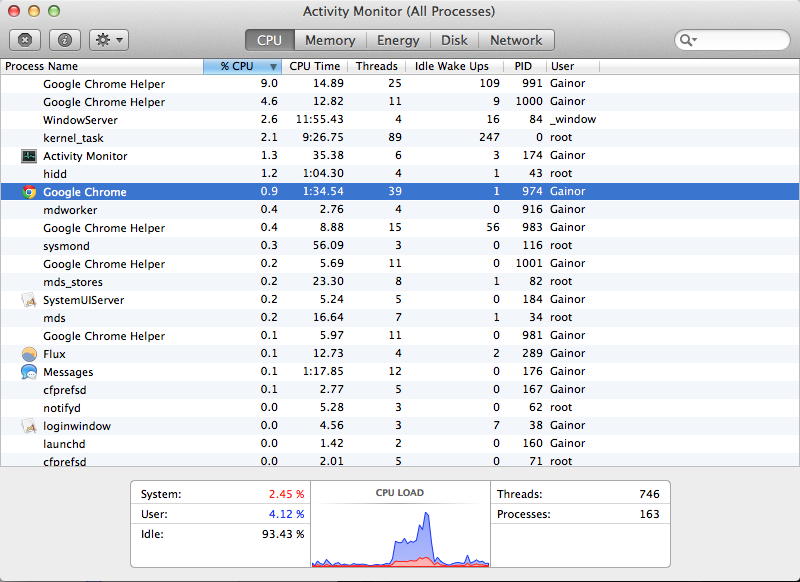Select the Google Chrome Helper row with PID 991
The image size is (800, 582).
400,84
